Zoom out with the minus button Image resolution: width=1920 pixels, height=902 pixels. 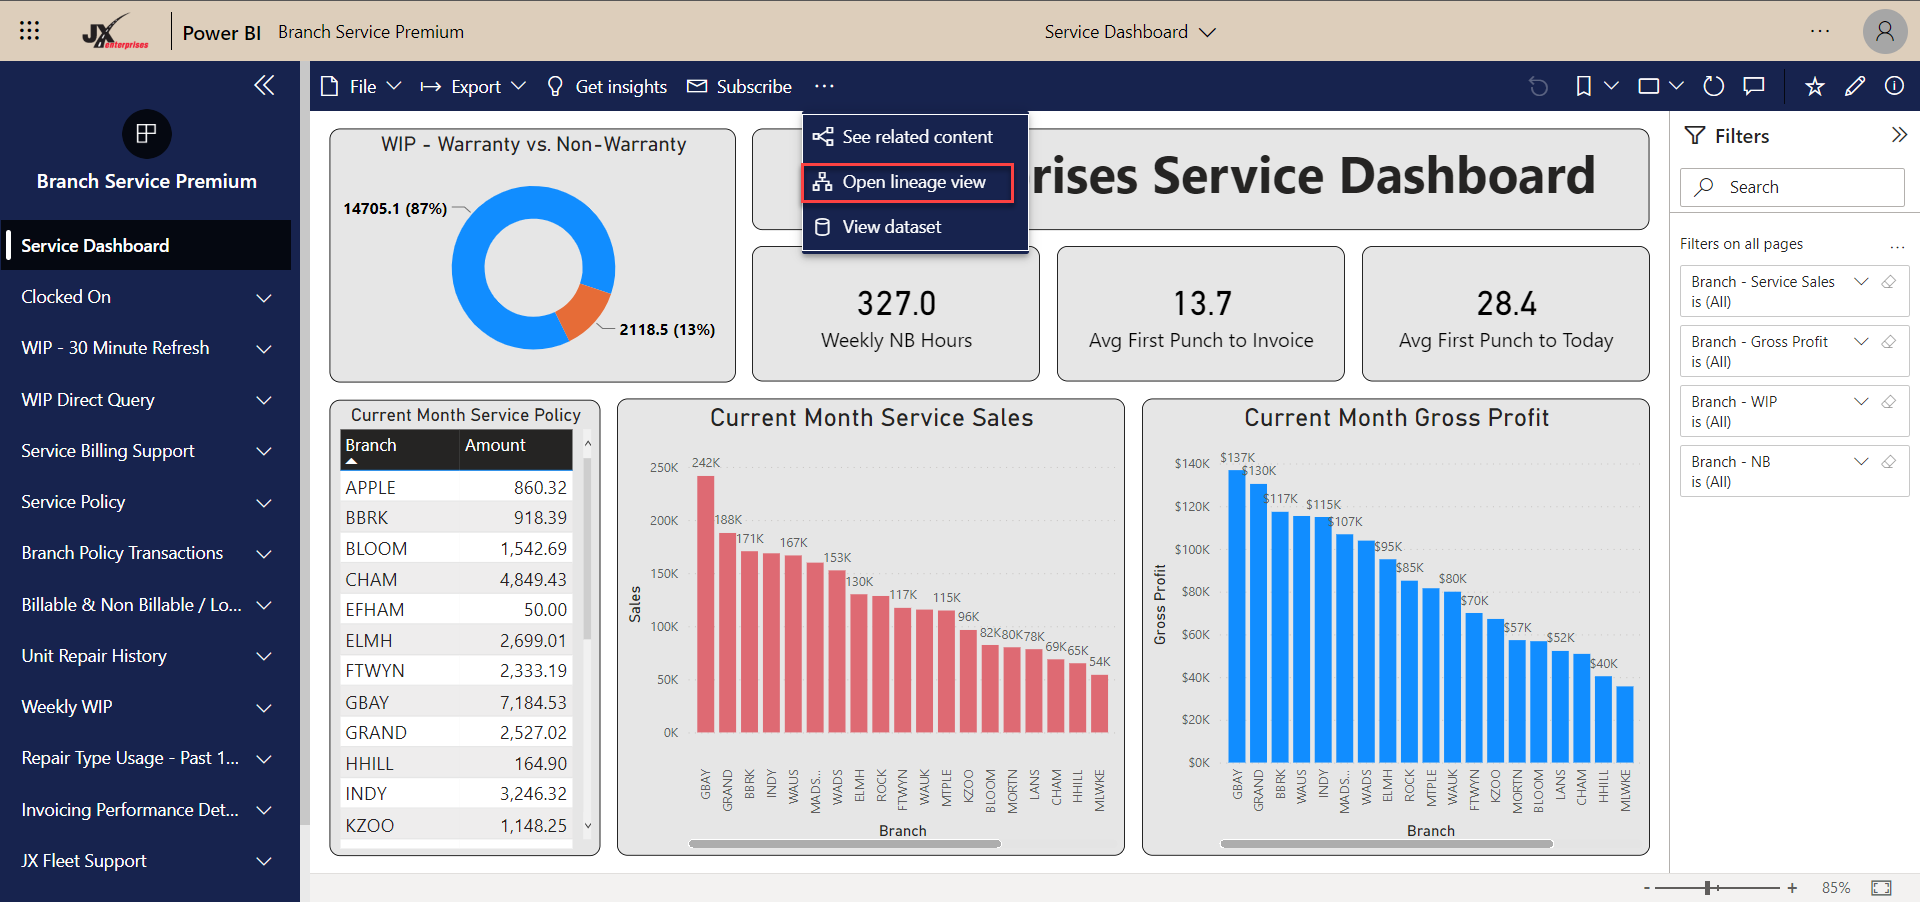(1647, 888)
